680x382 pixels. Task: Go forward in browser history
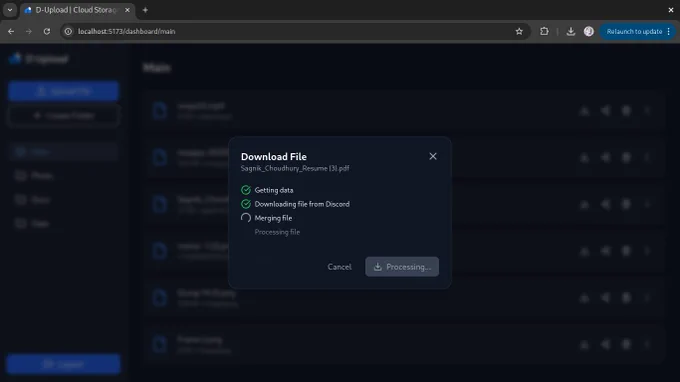point(29,31)
